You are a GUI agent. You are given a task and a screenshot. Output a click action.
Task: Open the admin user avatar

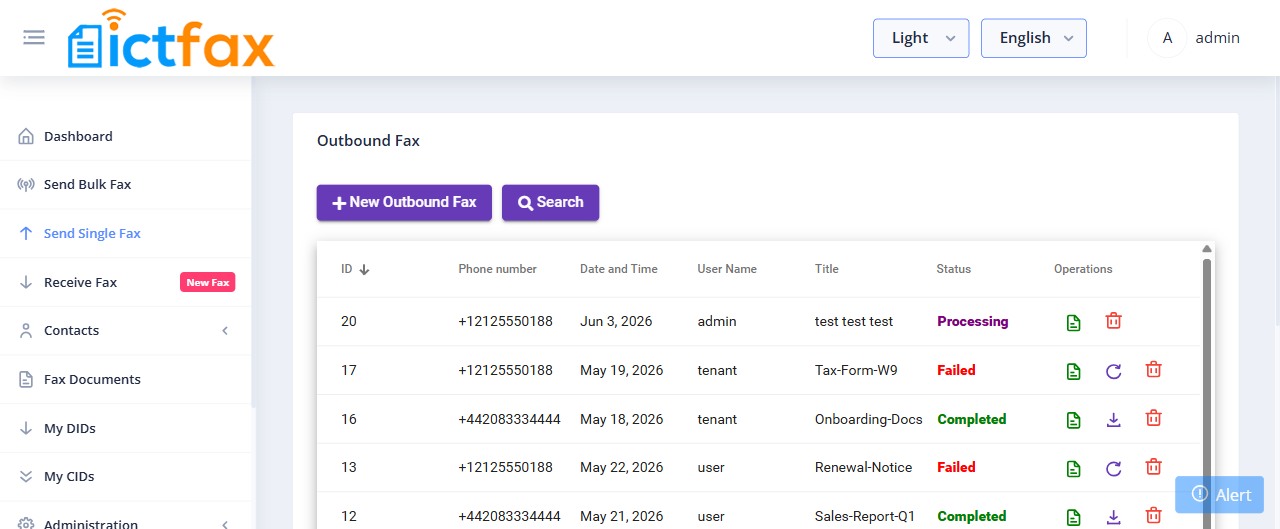[1167, 38]
